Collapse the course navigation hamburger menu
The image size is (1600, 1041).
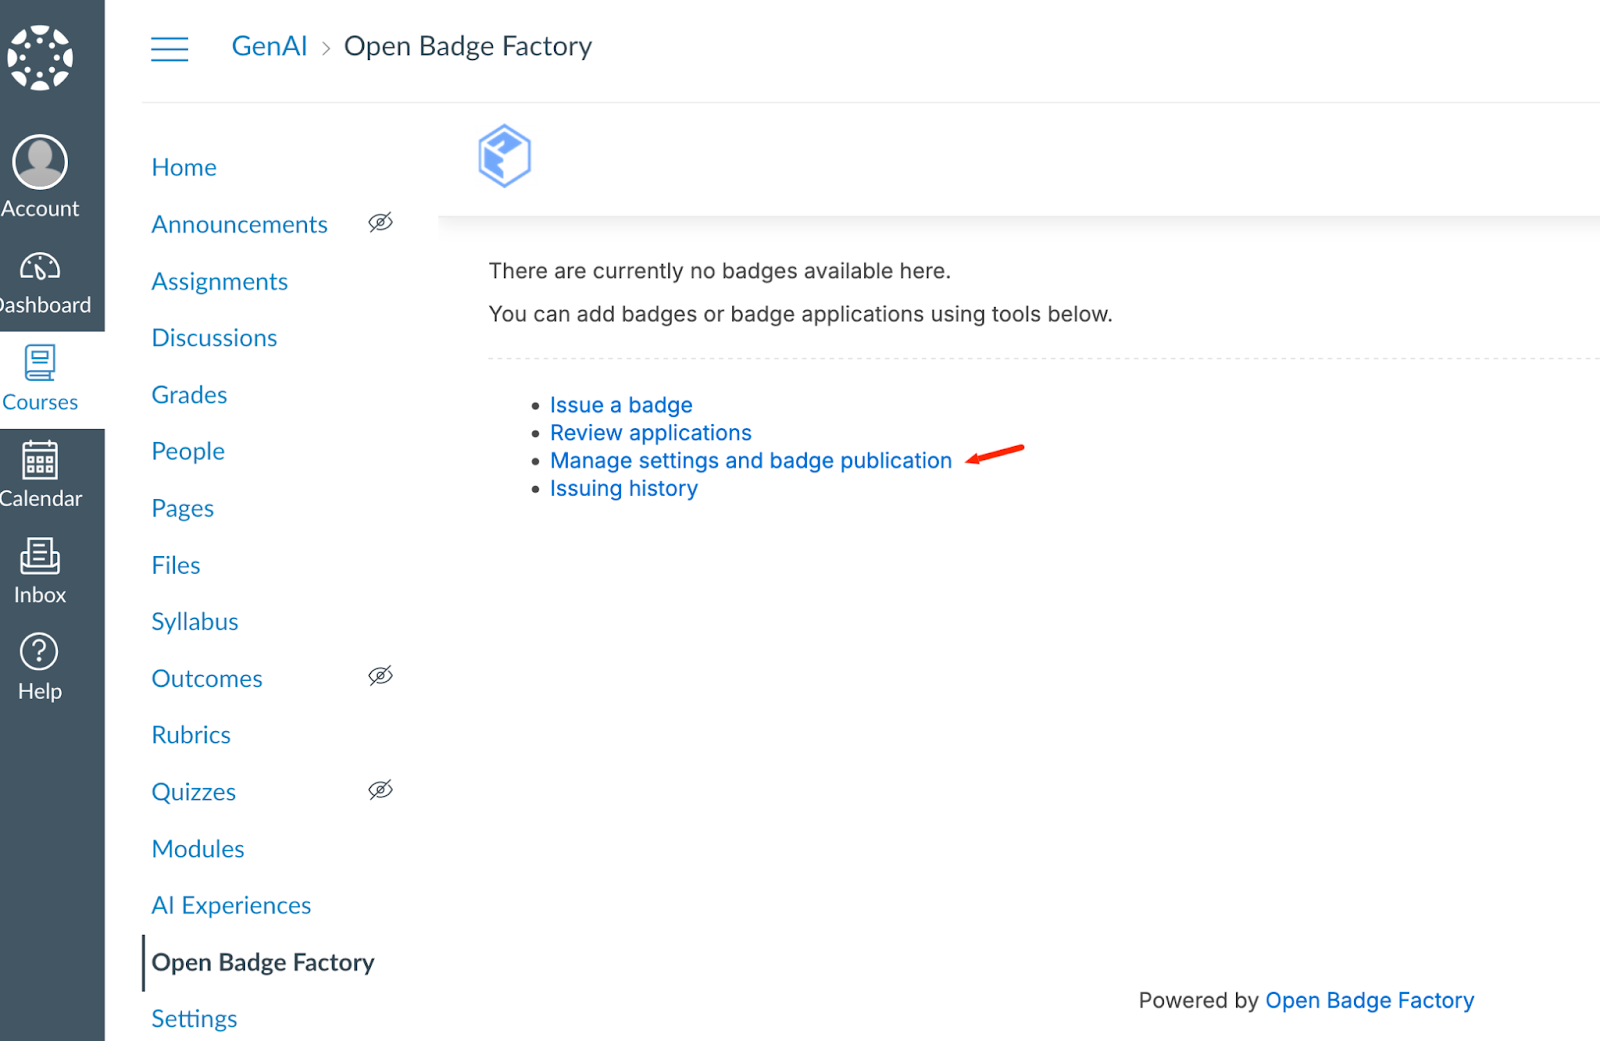170,48
